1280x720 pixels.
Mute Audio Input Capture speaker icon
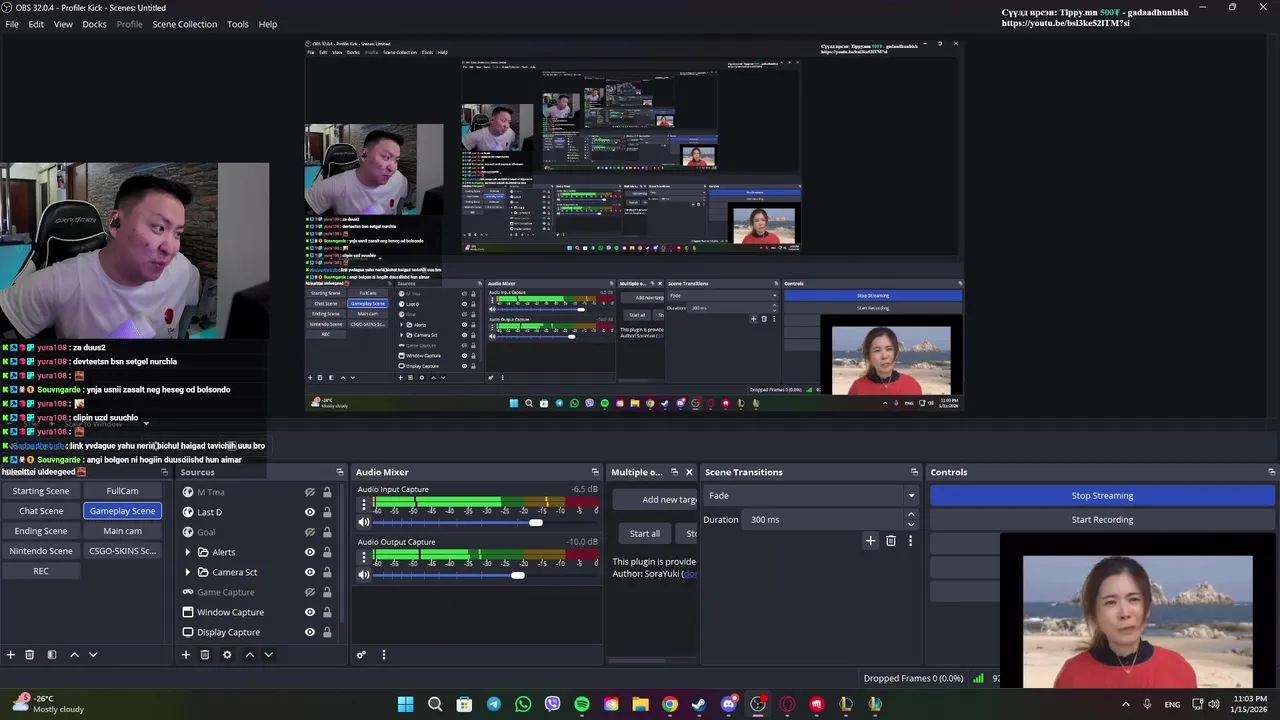click(364, 522)
